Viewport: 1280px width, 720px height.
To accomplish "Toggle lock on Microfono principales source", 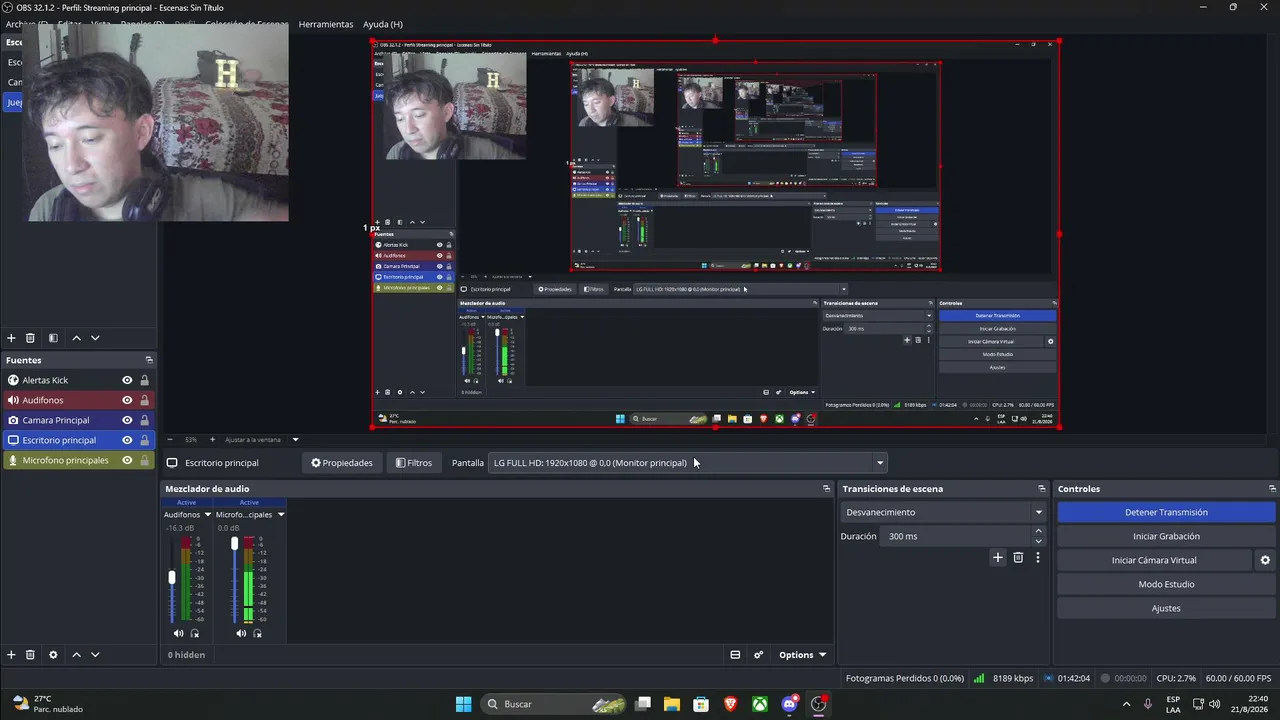I will click(x=144, y=460).
